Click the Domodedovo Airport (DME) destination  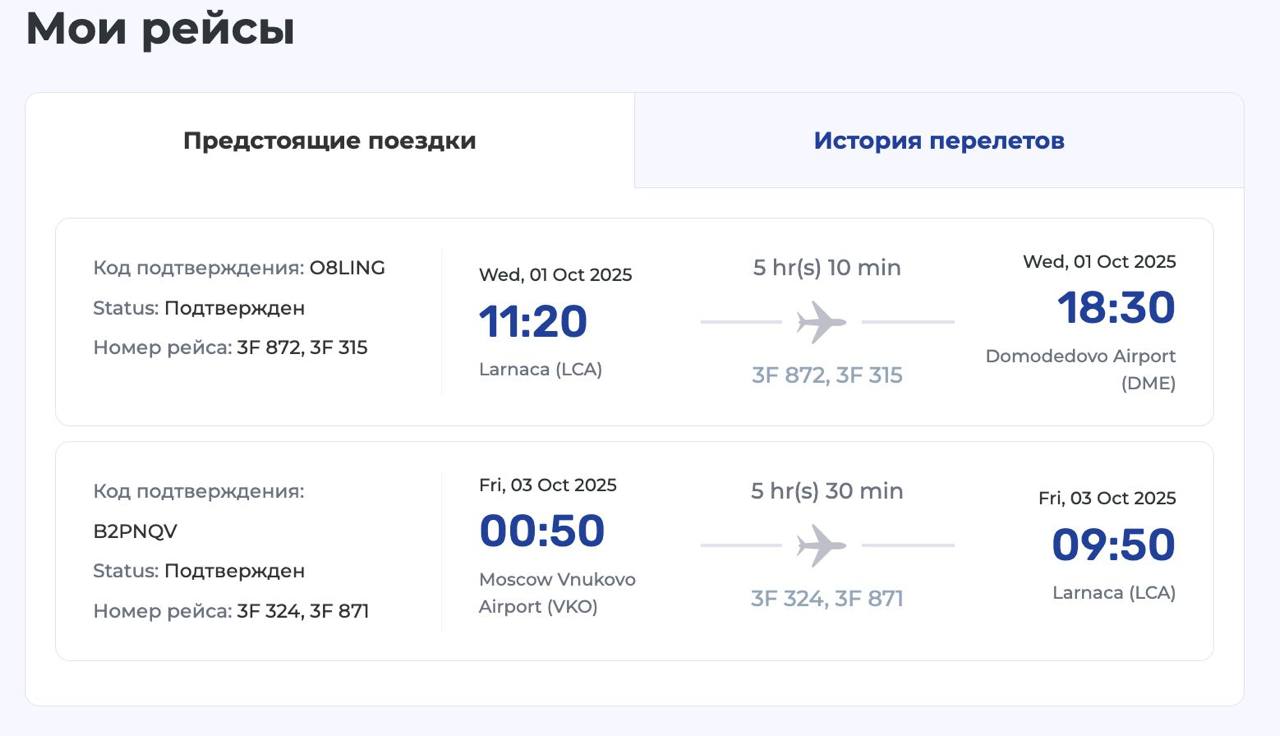pyautogui.click(x=1080, y=369)
